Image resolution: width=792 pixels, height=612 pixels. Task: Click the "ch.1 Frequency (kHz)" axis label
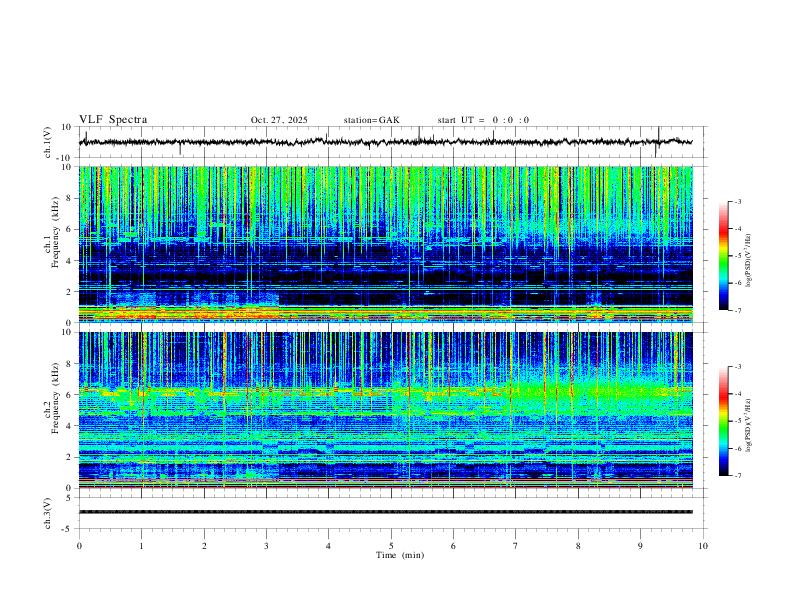pyautogui.click(x=51, y=233)
